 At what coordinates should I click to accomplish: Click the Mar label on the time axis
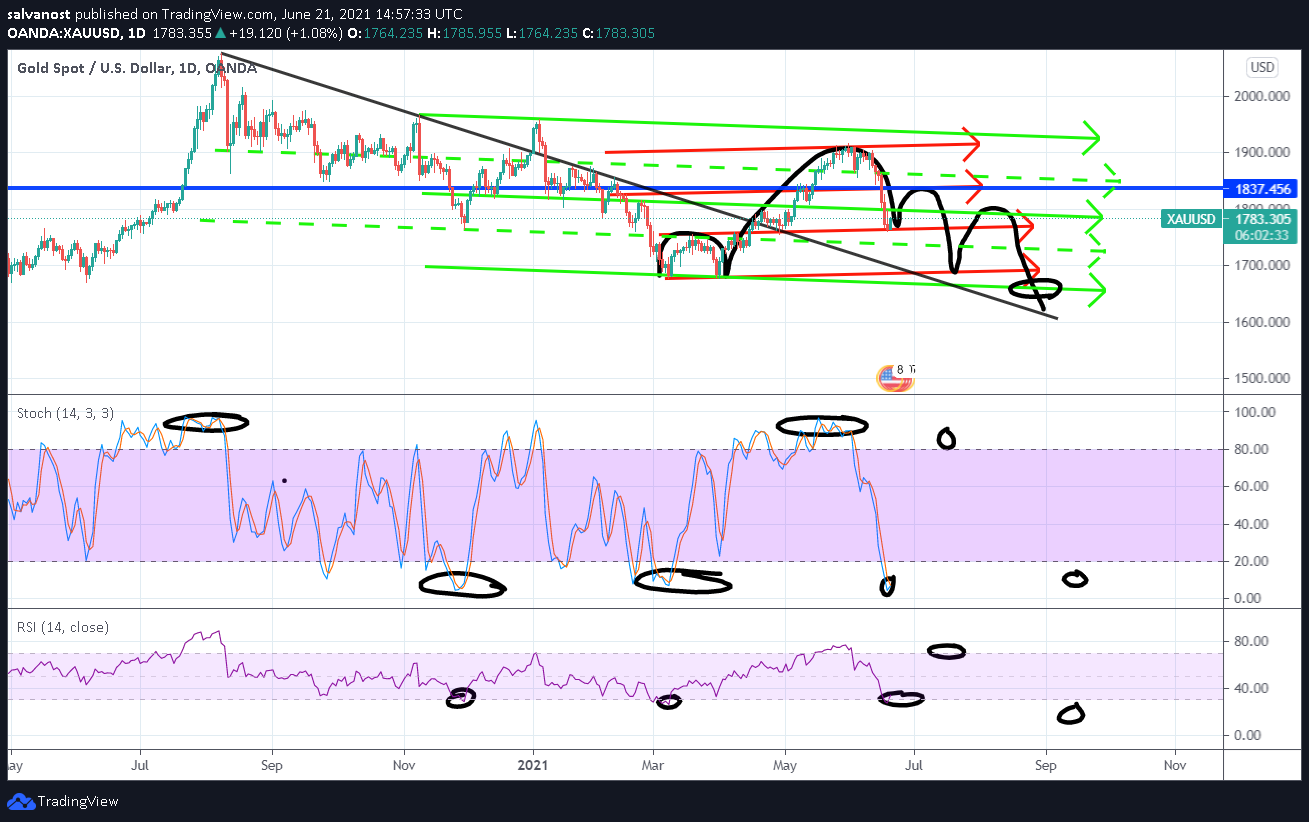(653, 765)
